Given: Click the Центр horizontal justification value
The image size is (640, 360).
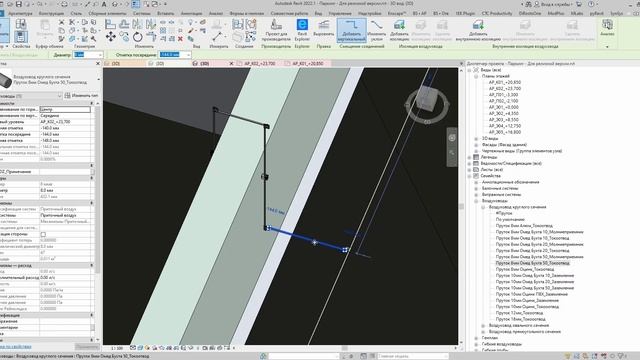Looking at the screenshot, I should (x=65, y=109).
